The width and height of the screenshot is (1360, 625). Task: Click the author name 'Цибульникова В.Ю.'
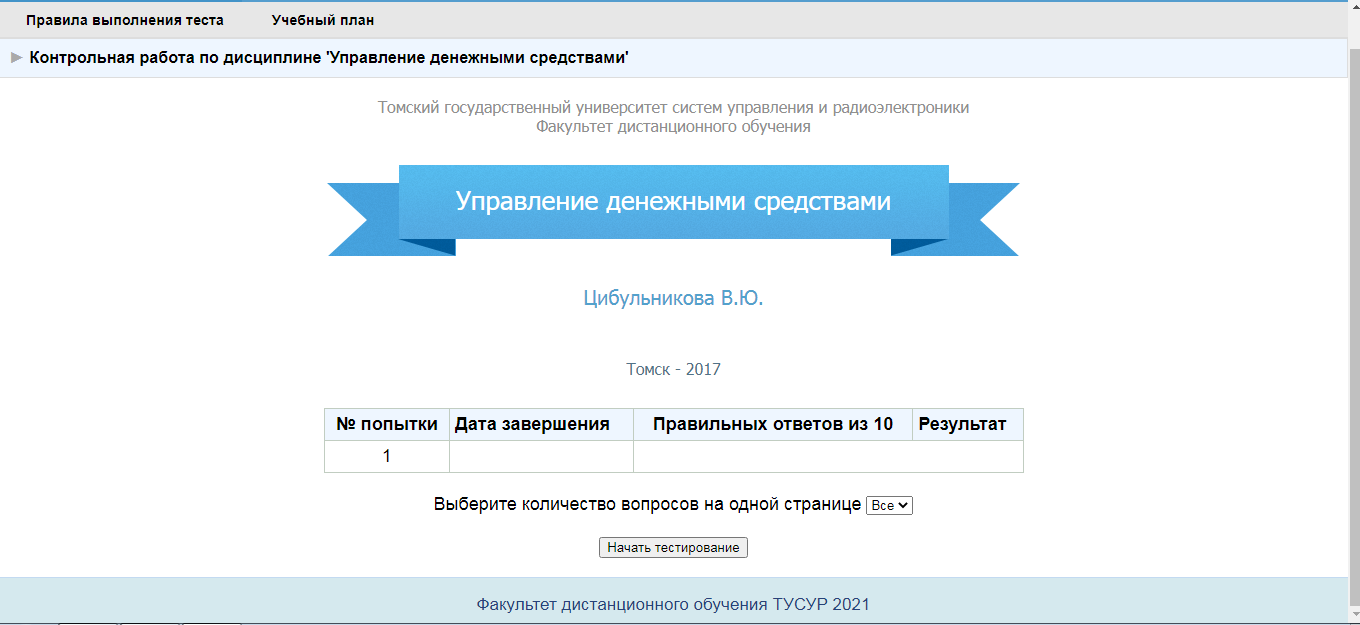(673, 298)
